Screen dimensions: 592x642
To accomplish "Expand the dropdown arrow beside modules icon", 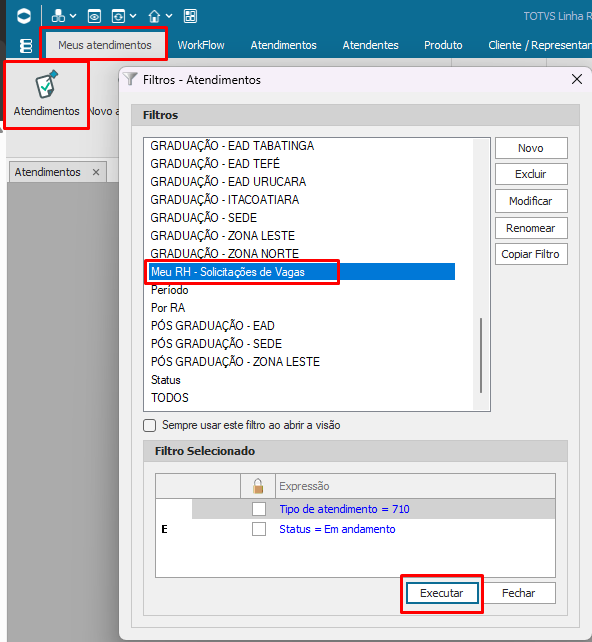I will [73, 16].
